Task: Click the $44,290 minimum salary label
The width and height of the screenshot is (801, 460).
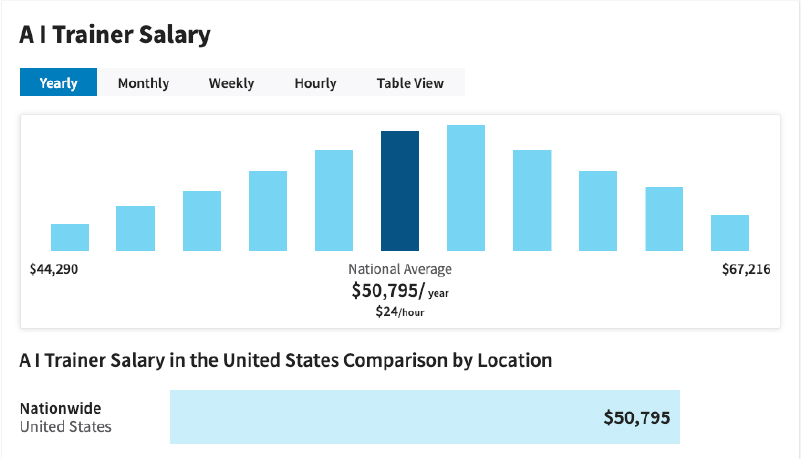Action: pos(54,269)
